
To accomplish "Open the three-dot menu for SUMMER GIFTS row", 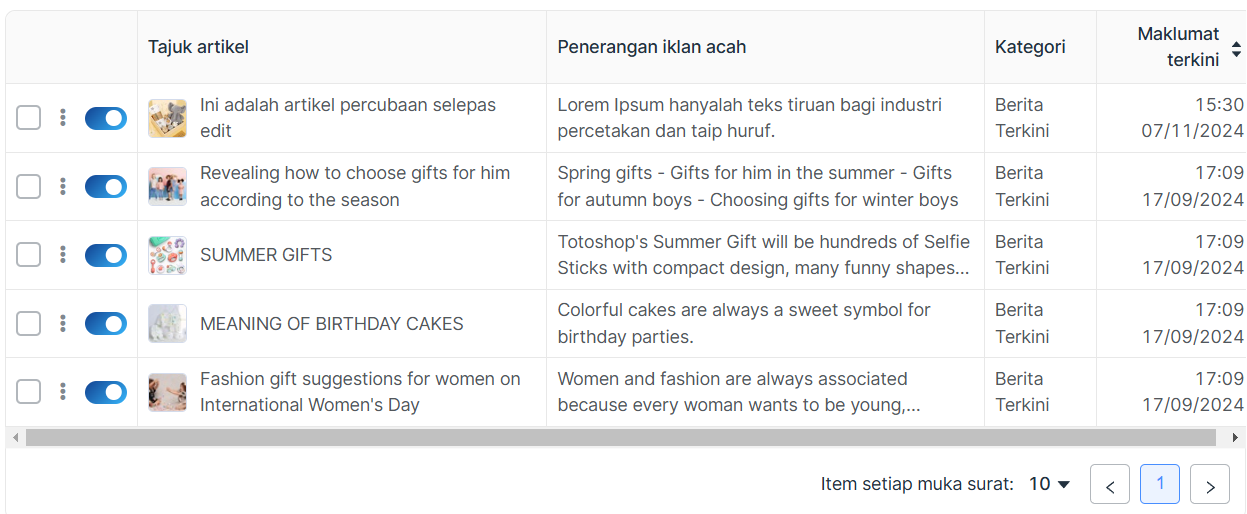I will 63,255.
